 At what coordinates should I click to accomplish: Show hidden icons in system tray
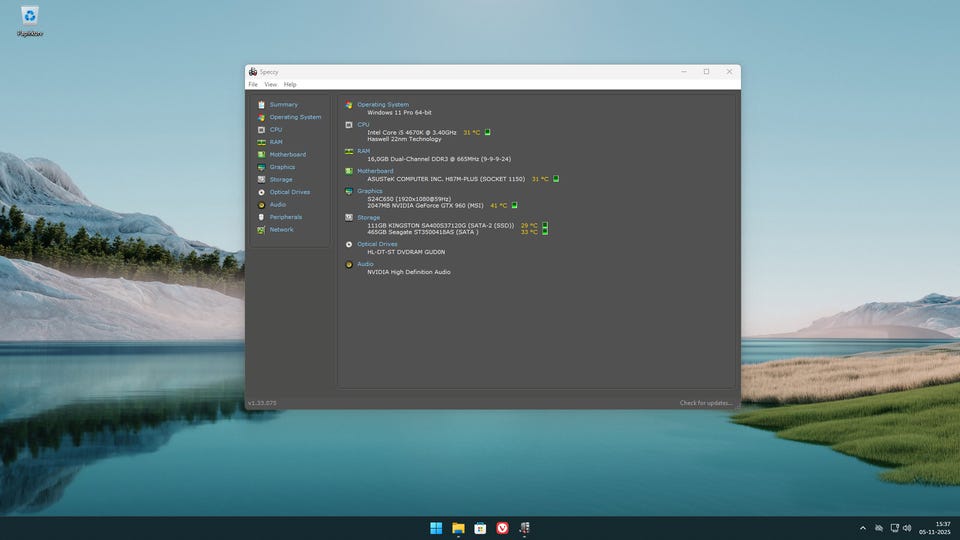click(863, 528)
